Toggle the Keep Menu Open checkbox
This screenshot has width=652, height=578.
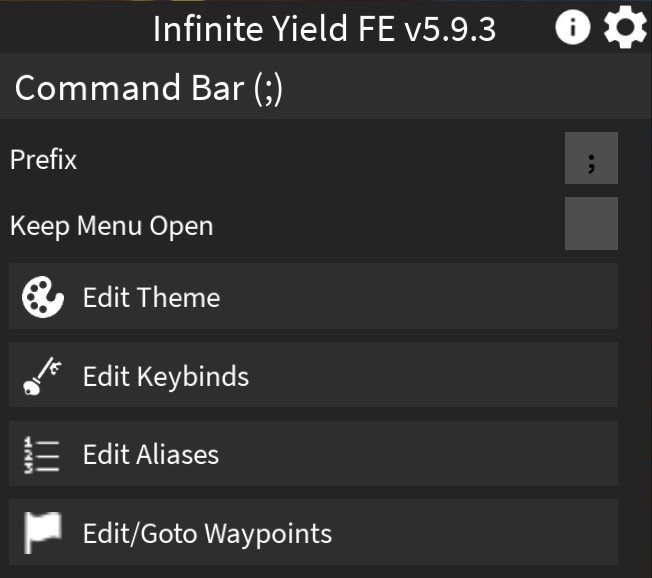(591, 223)
